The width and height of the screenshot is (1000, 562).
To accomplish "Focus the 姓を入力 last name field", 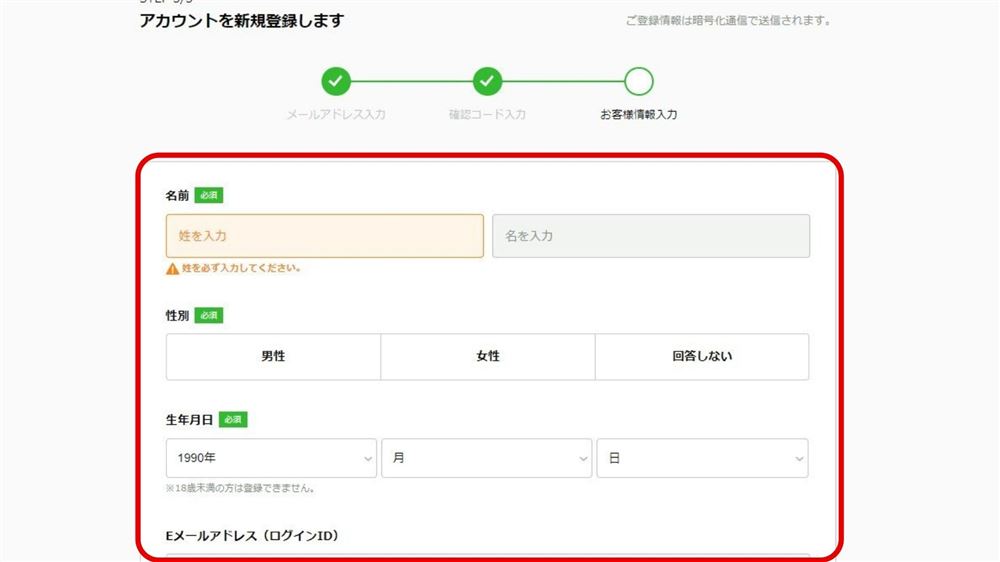I will [x=325, y=236].
